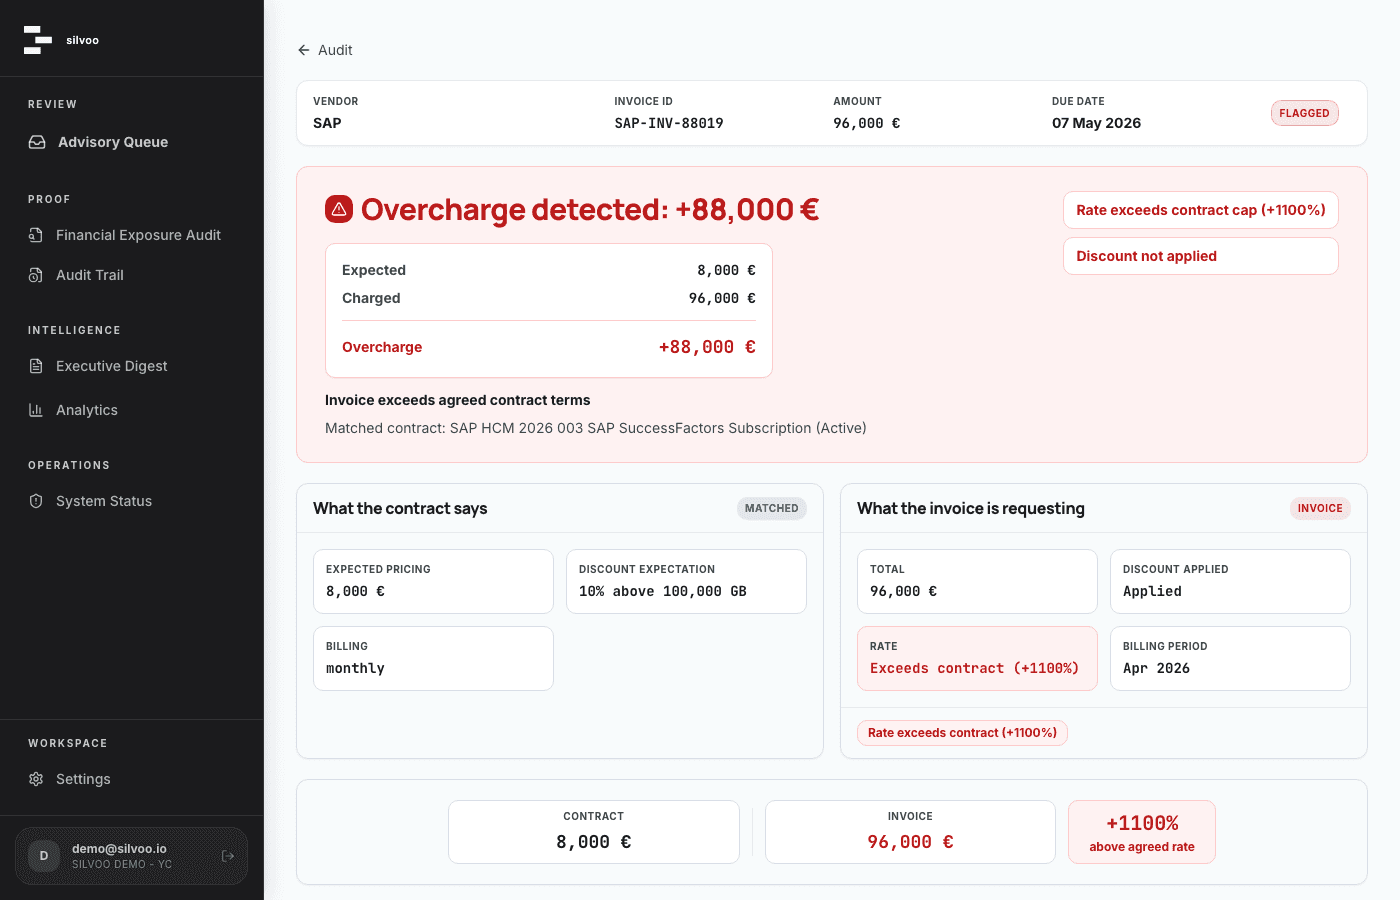Click the Charged row in overcharge summary
The image size is (1400, 900).
pyautogui.click(x=549, y=298)
